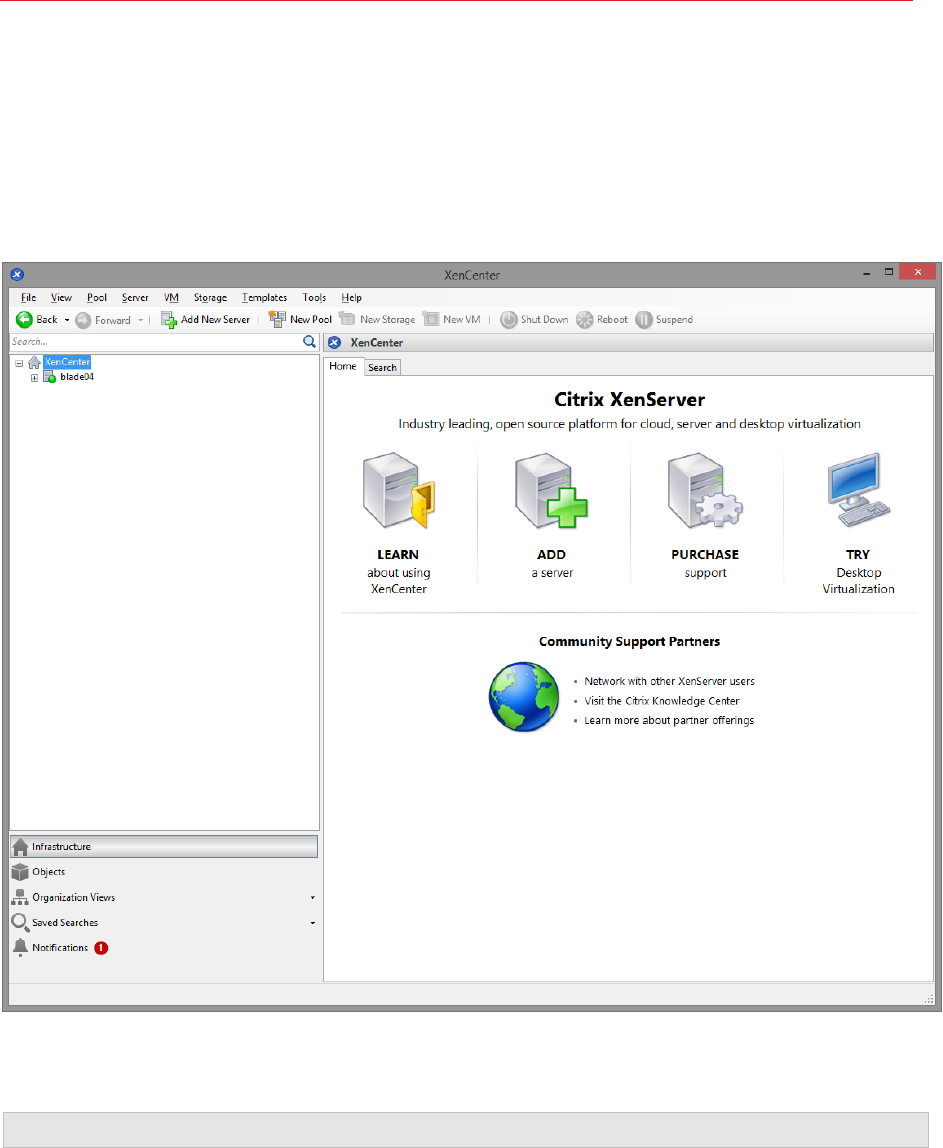The image size is (943, 1148).
Task: Click the Saved Searches magnifier icon
Action: [20, 922]
